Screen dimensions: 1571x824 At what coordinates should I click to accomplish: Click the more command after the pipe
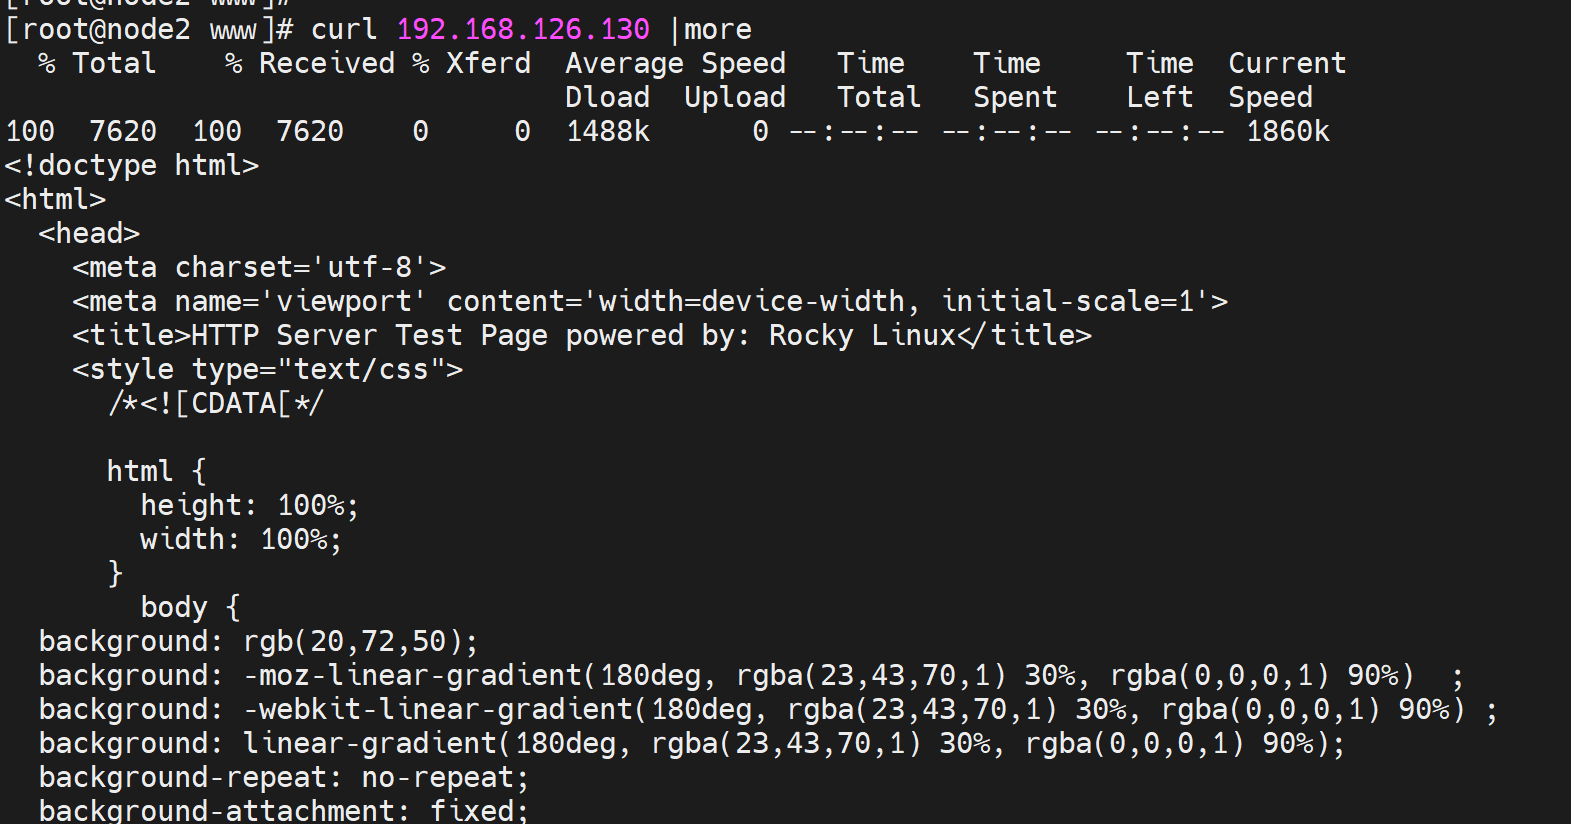pos(718,30)
